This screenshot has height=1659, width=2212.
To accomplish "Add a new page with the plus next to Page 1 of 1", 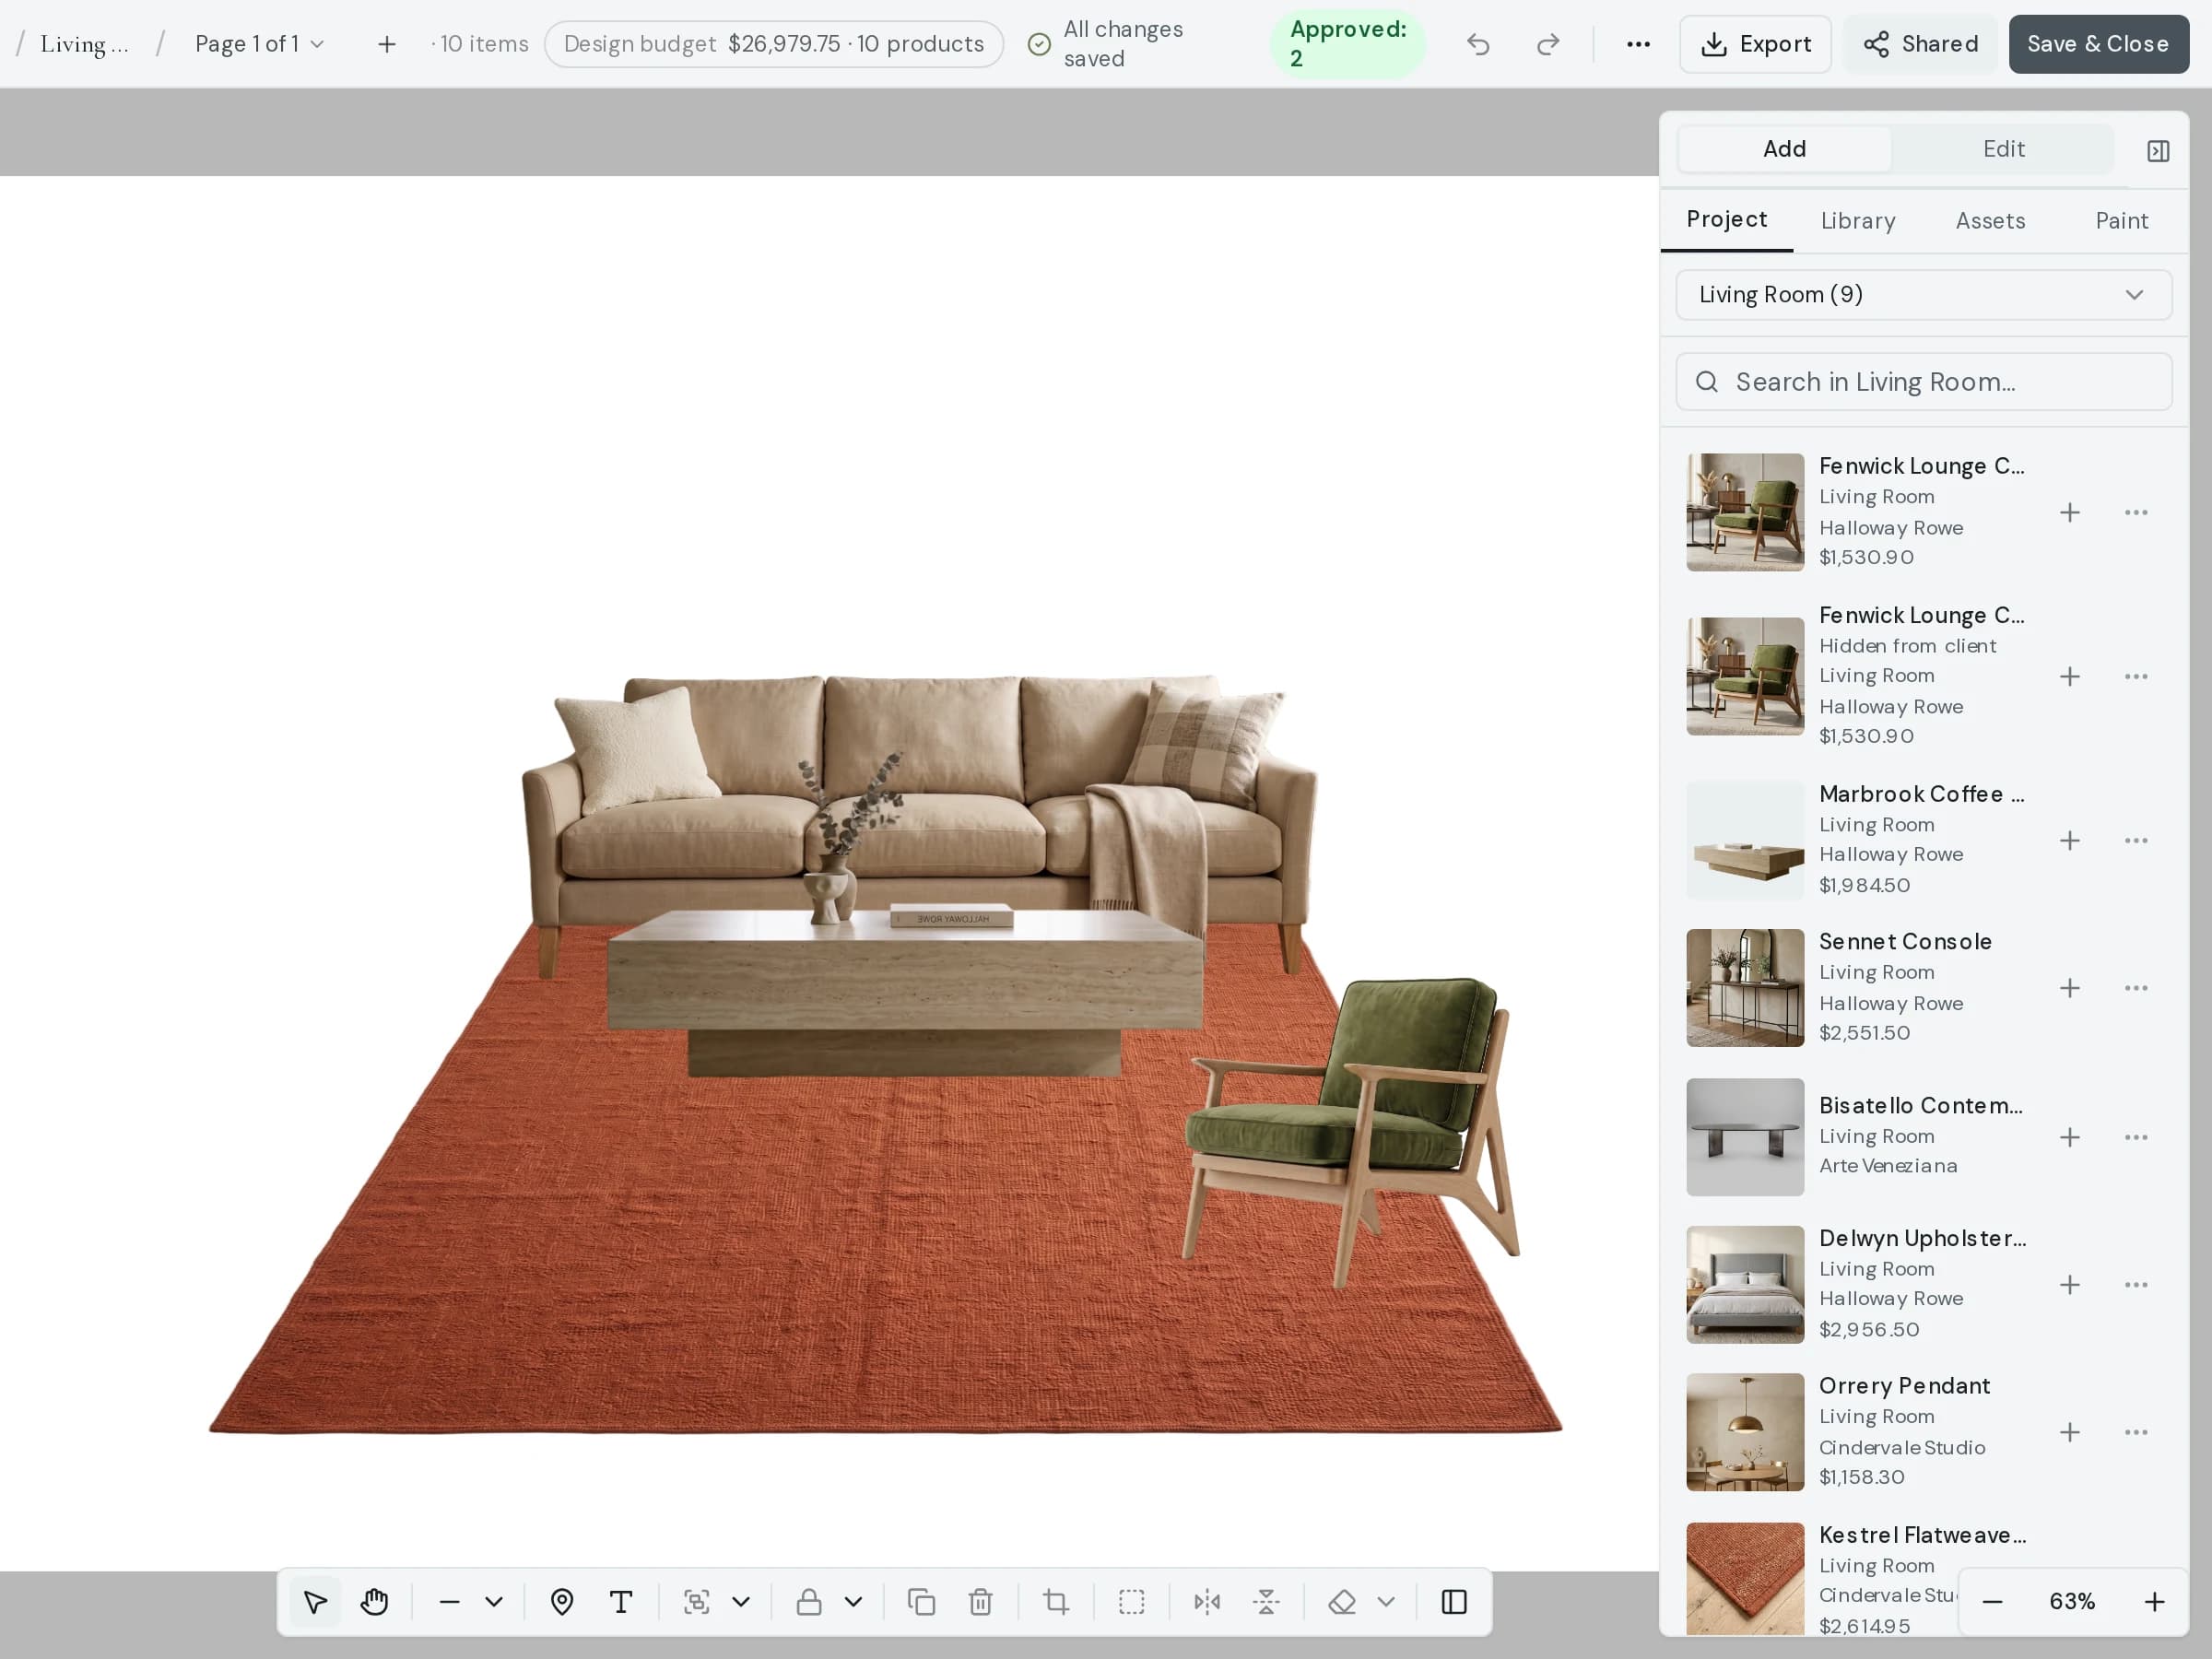I will (387, 44).
